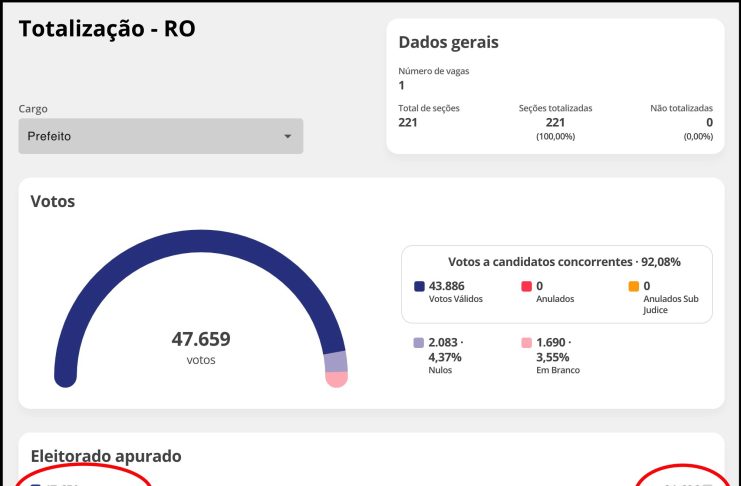The image size is (741, 486).
Task: Select the 43.886 Votos Válidos figure
Action: point(447,286)
